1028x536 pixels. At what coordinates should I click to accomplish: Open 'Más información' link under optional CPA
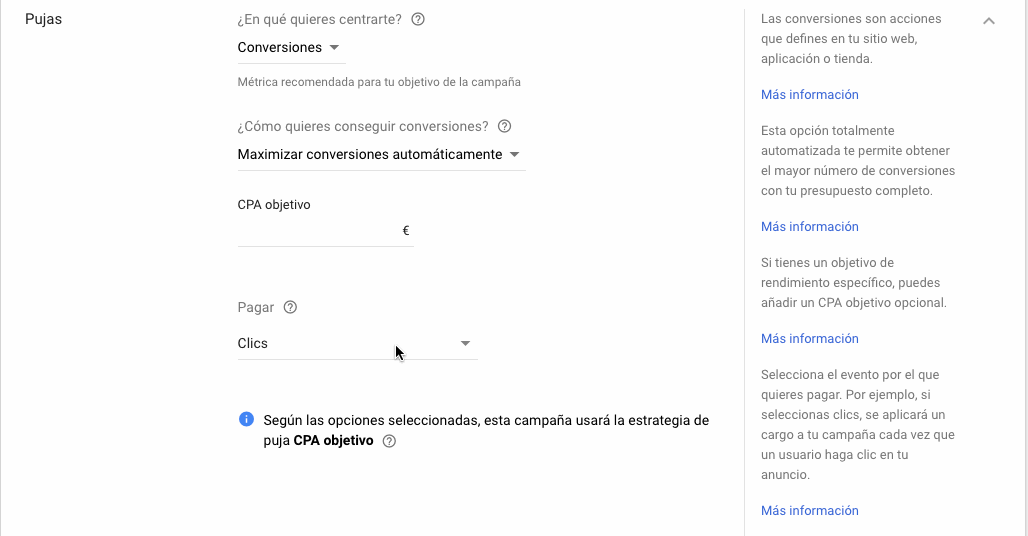coord(810,338)
